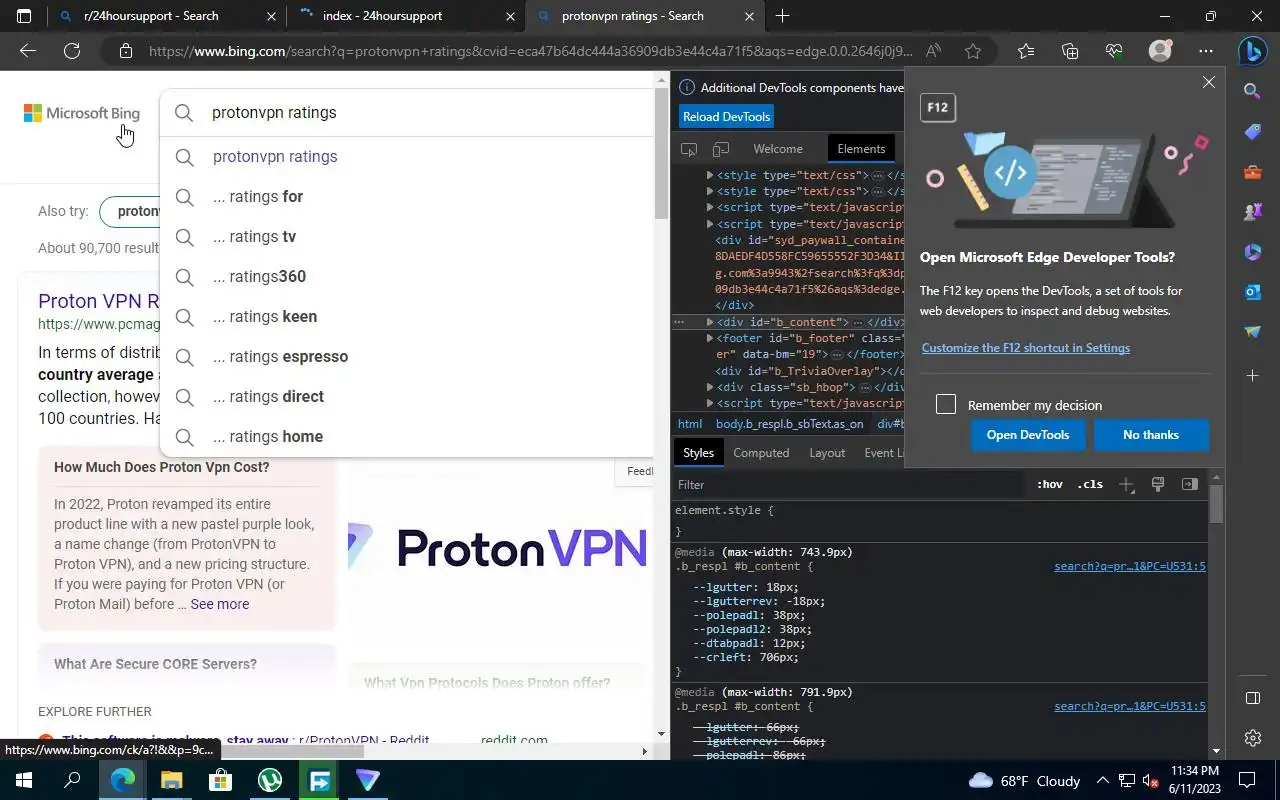Close the F12 DevTools prompt
This screenshot has height=800, width=1280.
tap(1209, 82)
